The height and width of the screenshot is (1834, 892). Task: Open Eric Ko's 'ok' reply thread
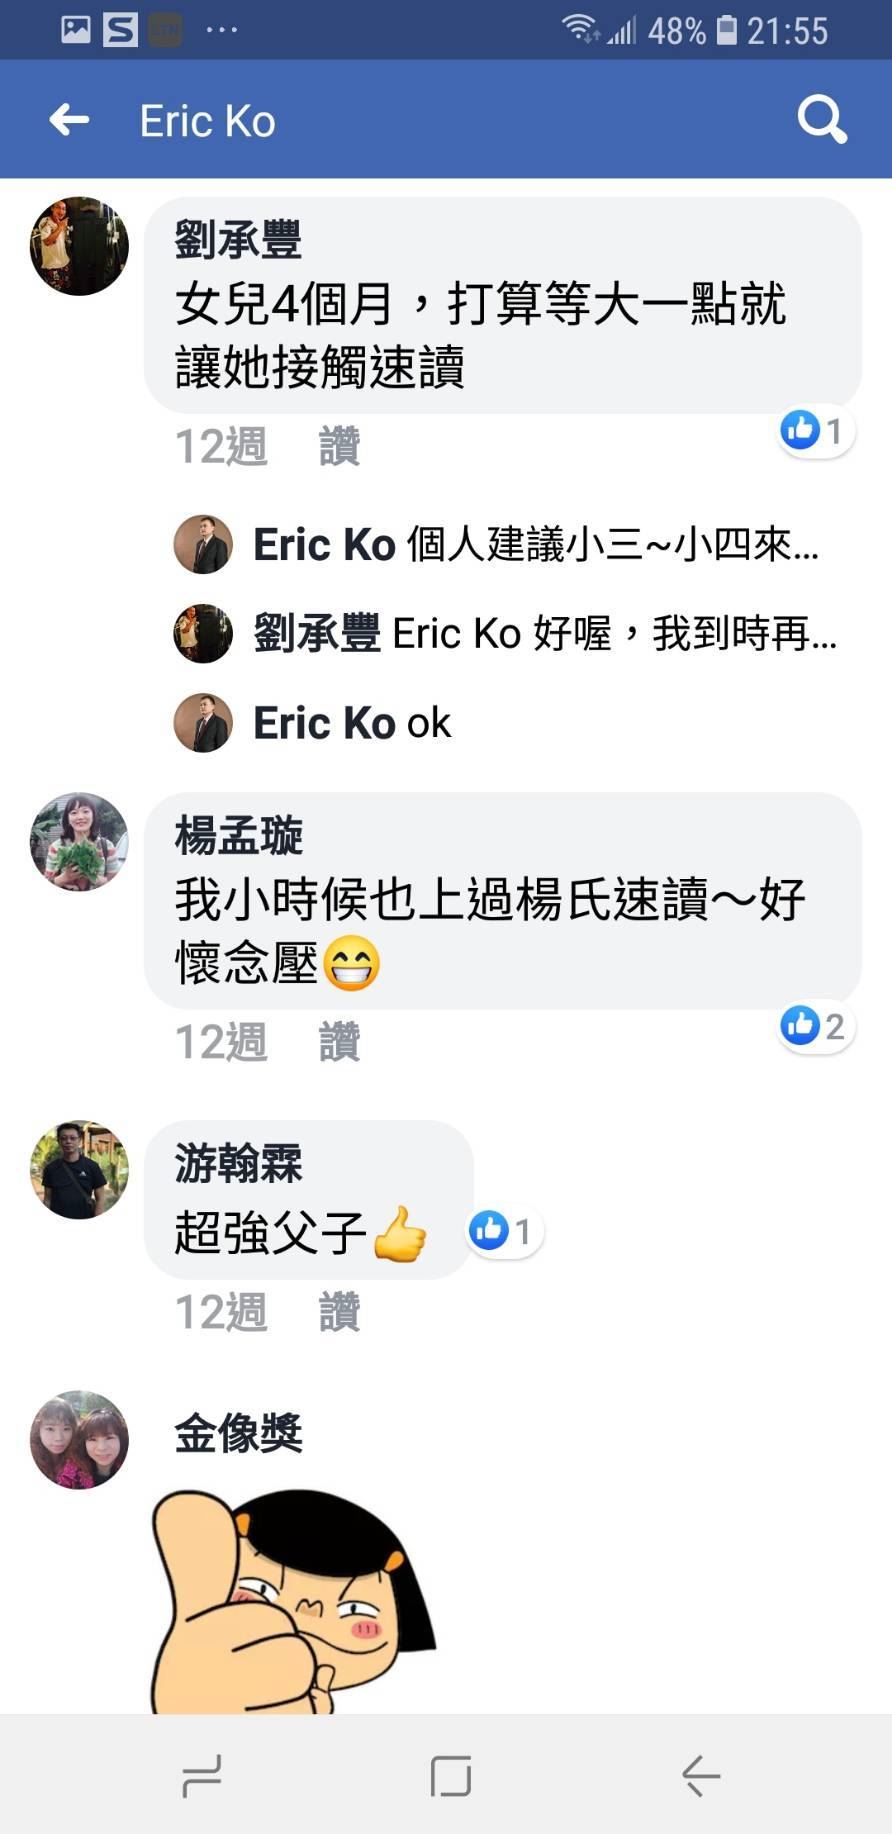tap(352, 723)
